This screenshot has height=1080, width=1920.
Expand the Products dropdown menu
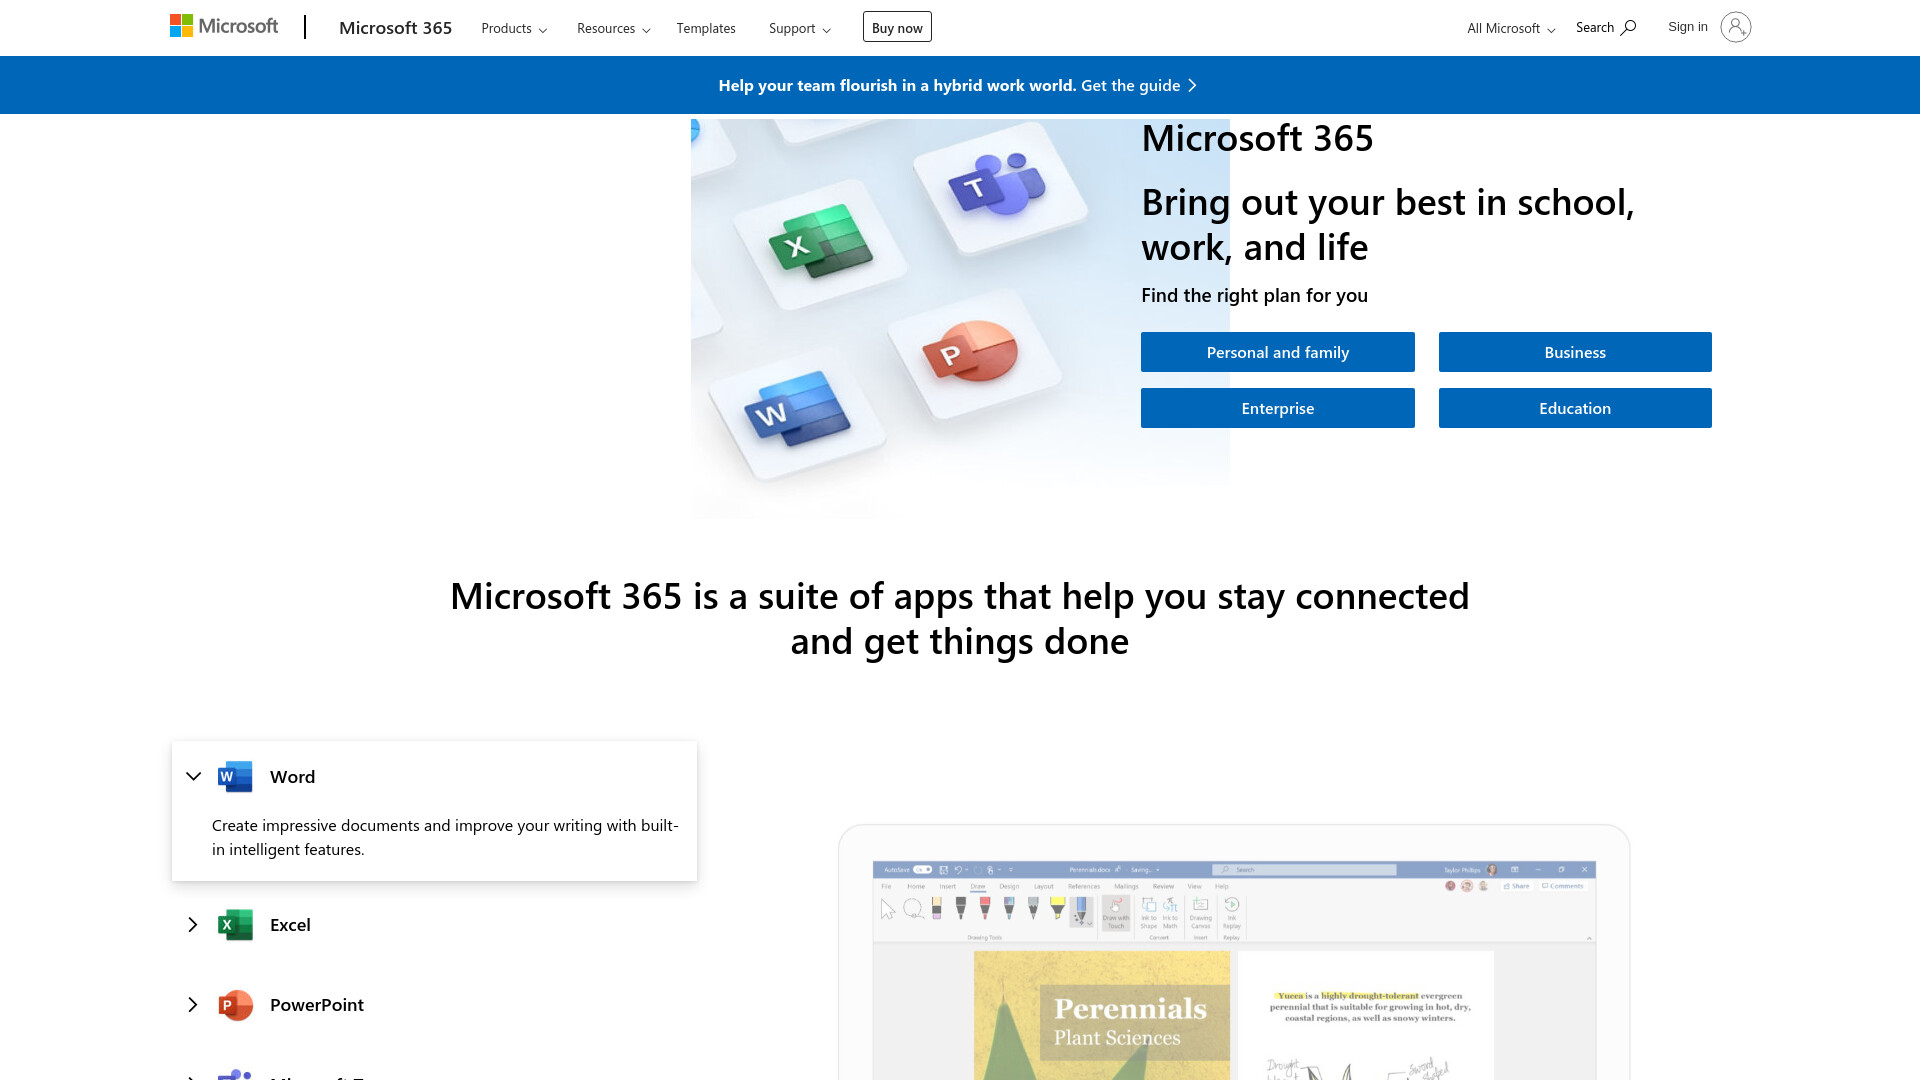(x=514, y=28)
